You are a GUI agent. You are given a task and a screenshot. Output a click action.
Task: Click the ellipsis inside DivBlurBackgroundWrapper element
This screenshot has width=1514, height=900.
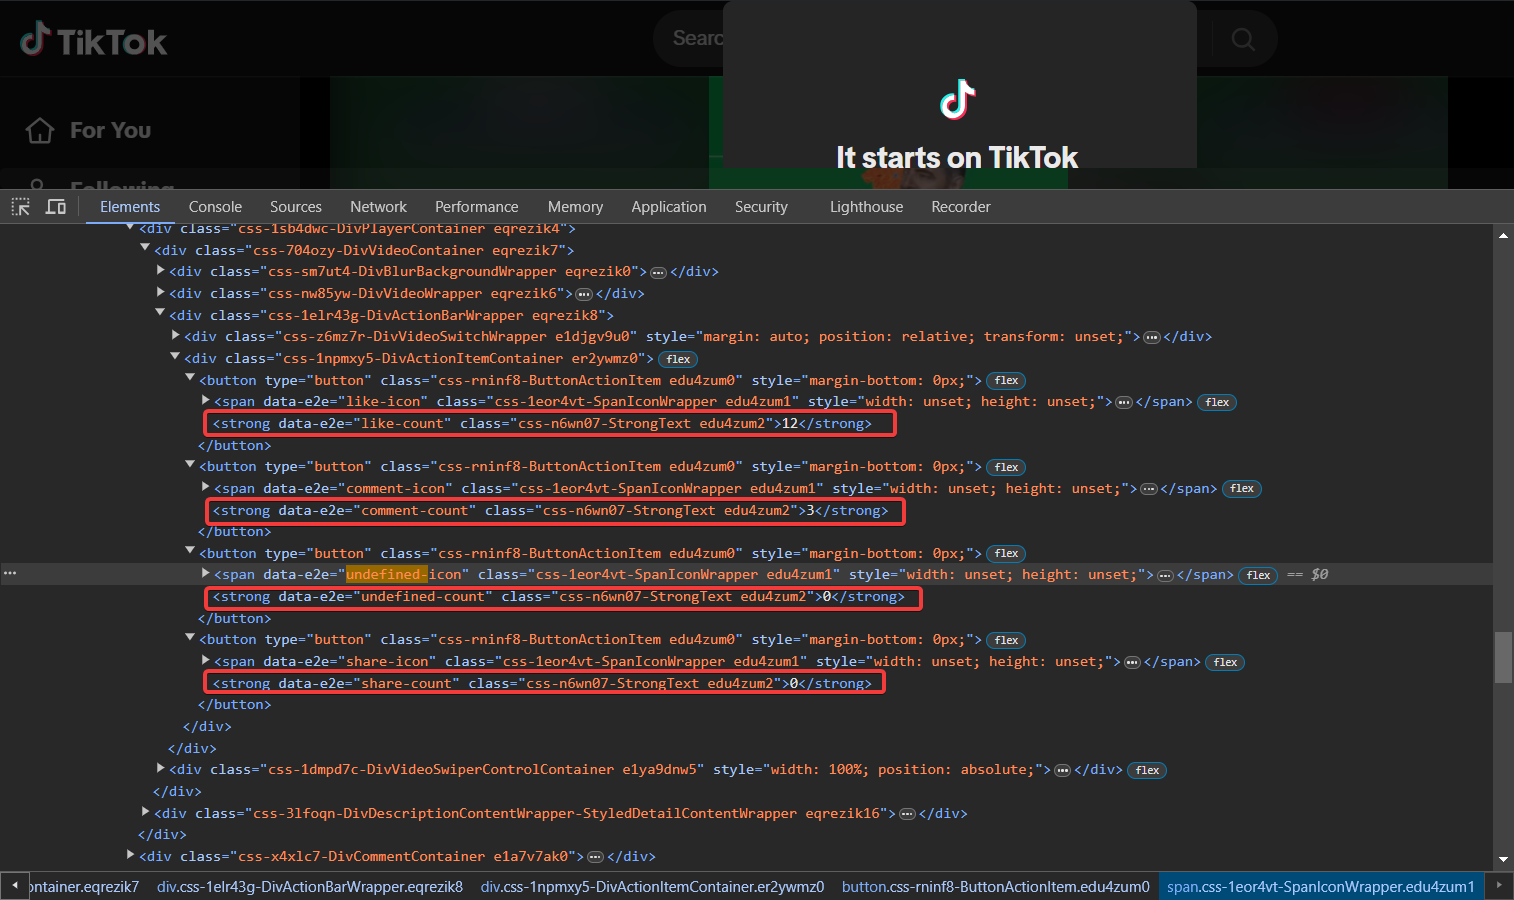(x=658, y=271)
